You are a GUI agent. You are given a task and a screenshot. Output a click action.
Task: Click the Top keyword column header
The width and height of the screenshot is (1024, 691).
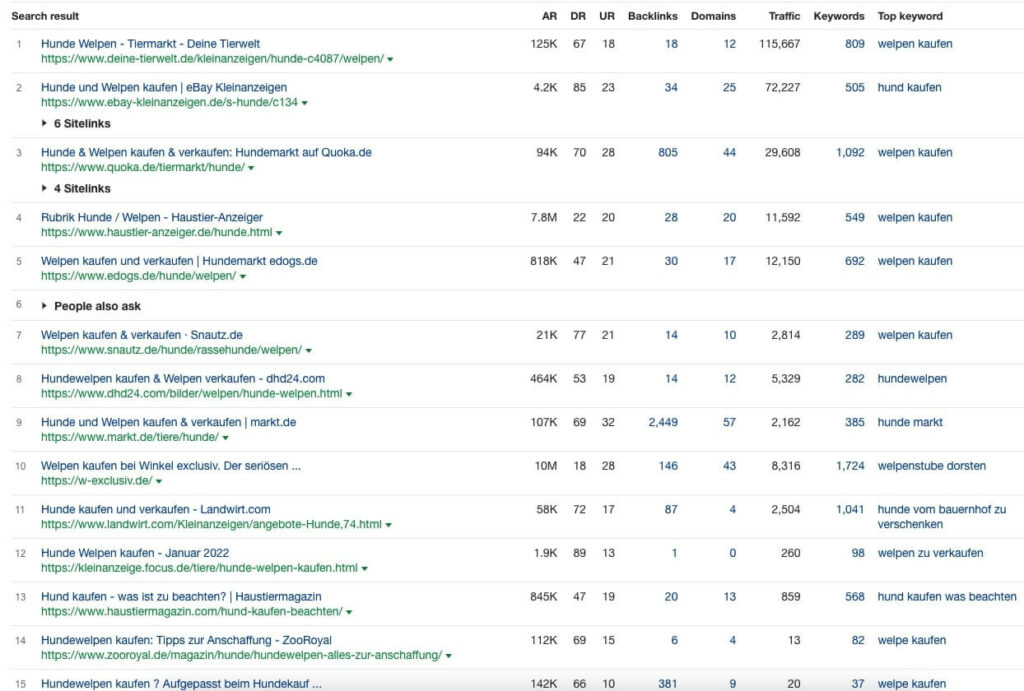[x=910, y=16]
